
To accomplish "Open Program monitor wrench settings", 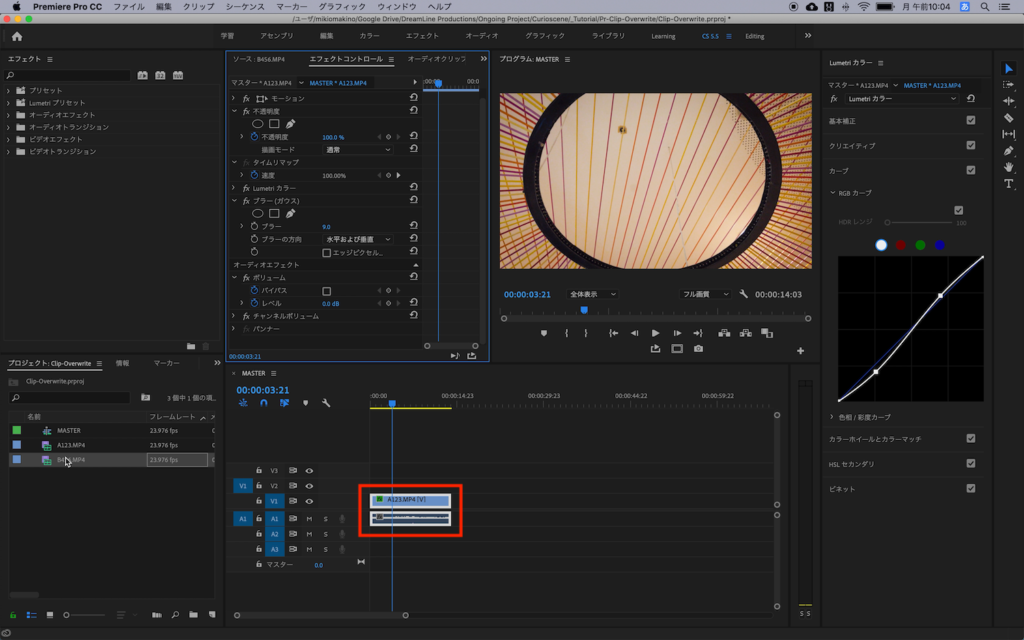I will coord(743,295).
